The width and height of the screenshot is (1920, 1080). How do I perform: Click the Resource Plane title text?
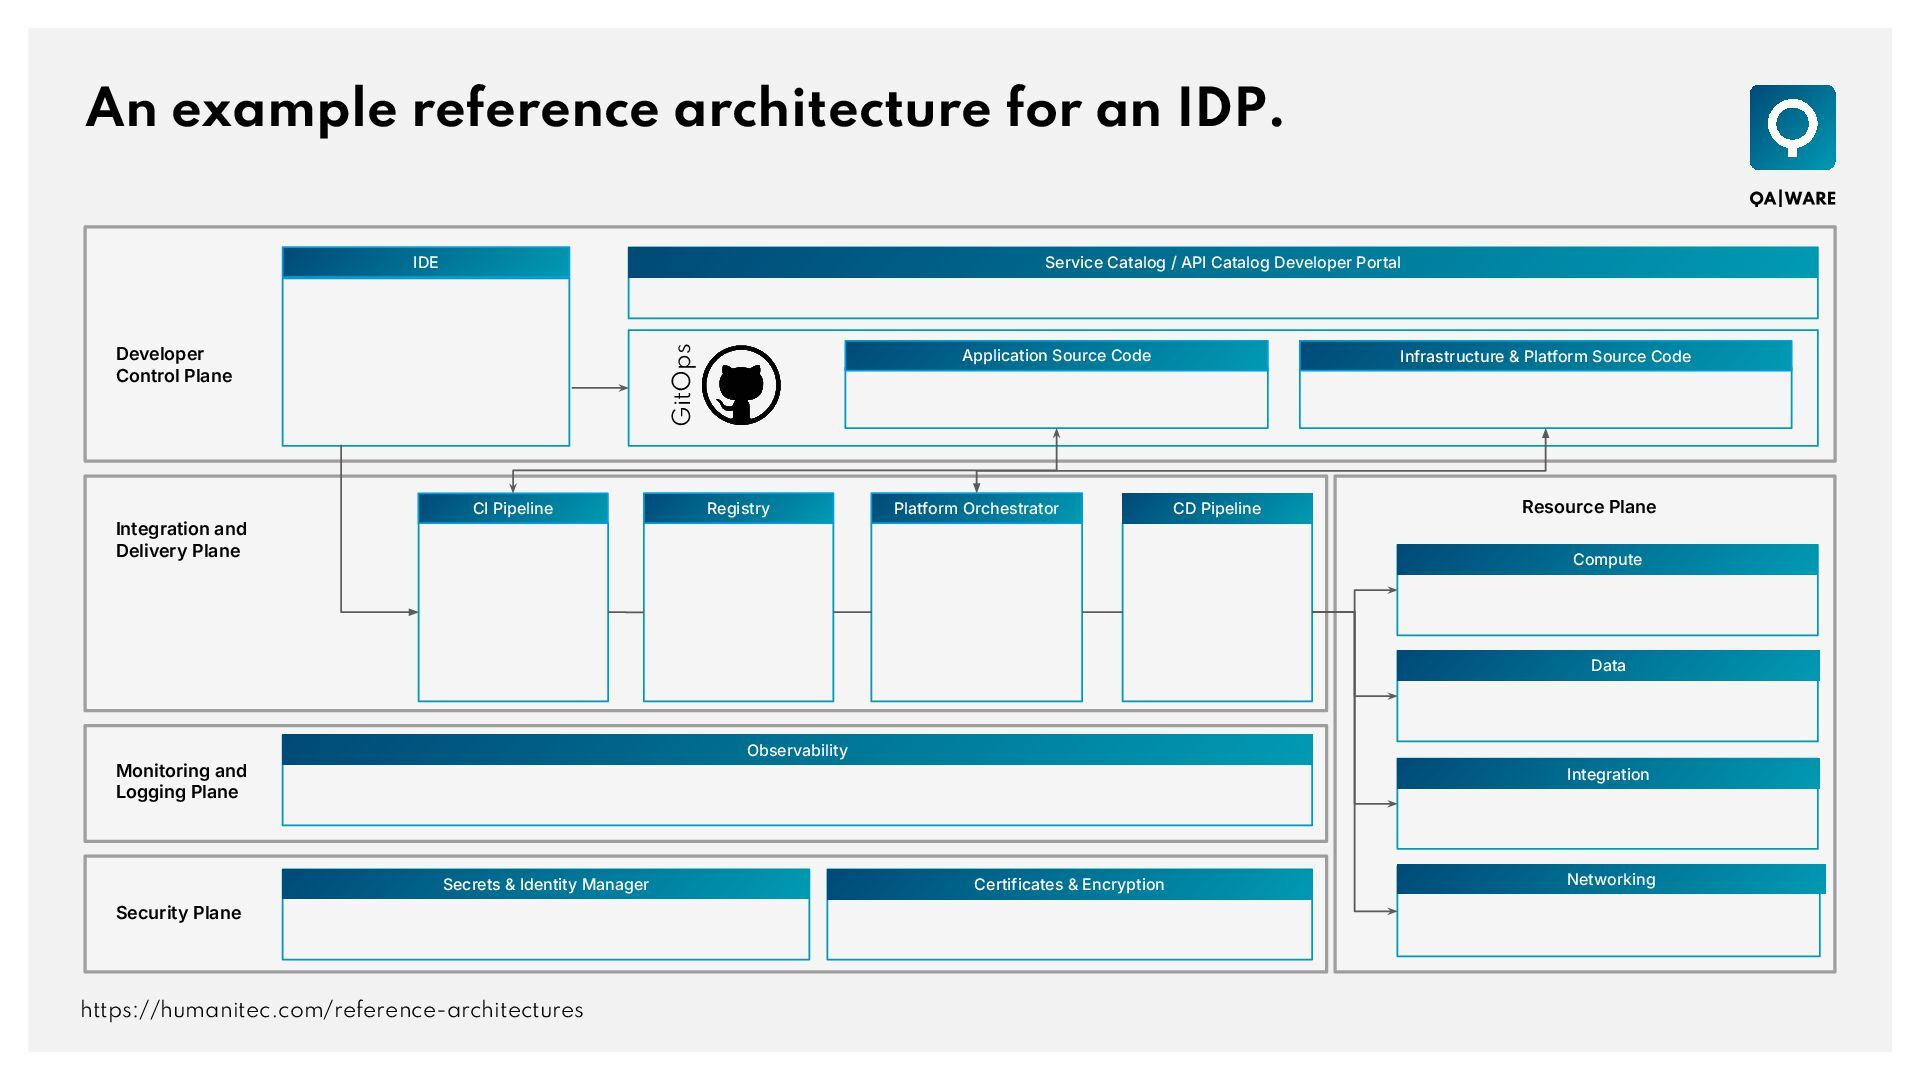[1588, 507]
